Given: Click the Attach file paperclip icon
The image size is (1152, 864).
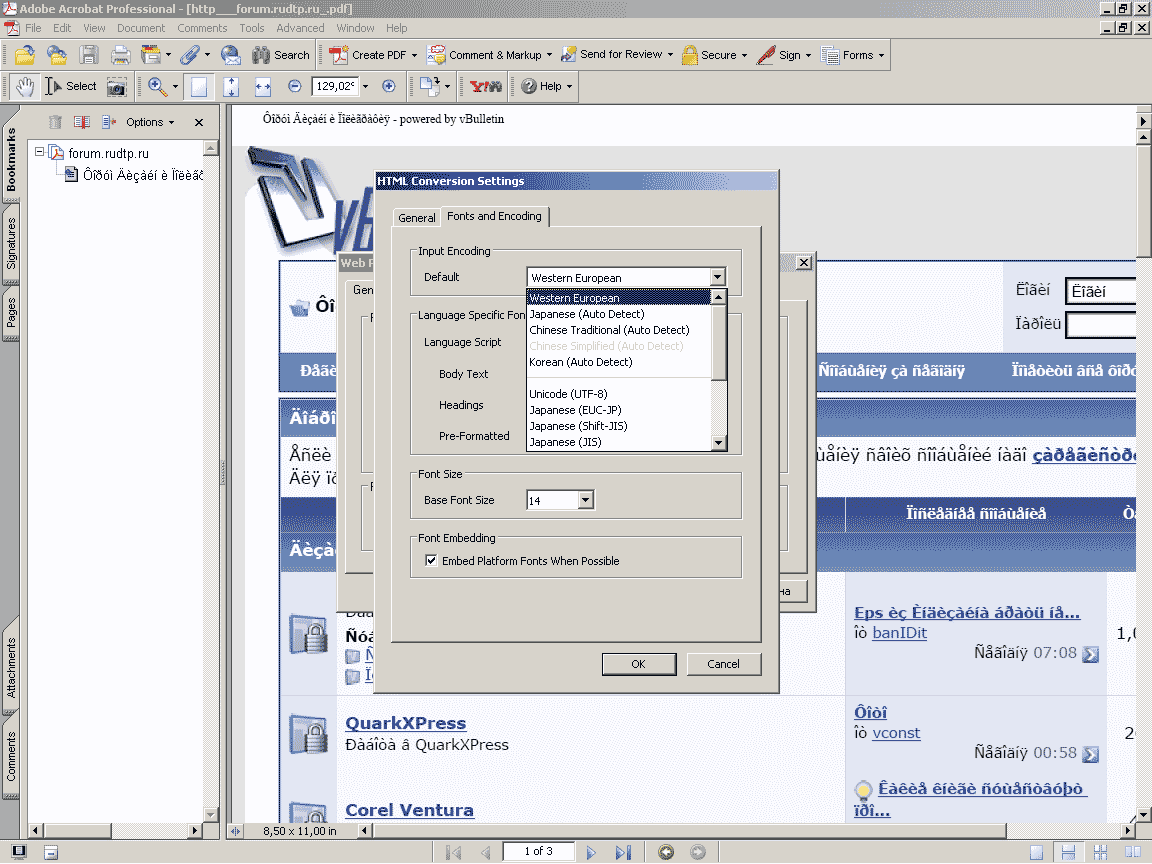Looking at the screenshot, I should 190,55.
